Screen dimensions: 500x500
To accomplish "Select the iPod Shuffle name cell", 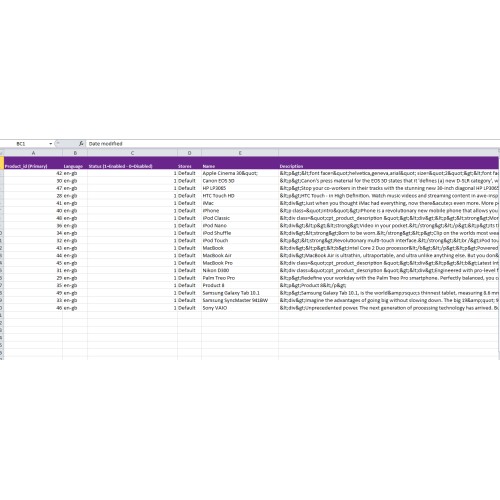I will tap(240, 233).
